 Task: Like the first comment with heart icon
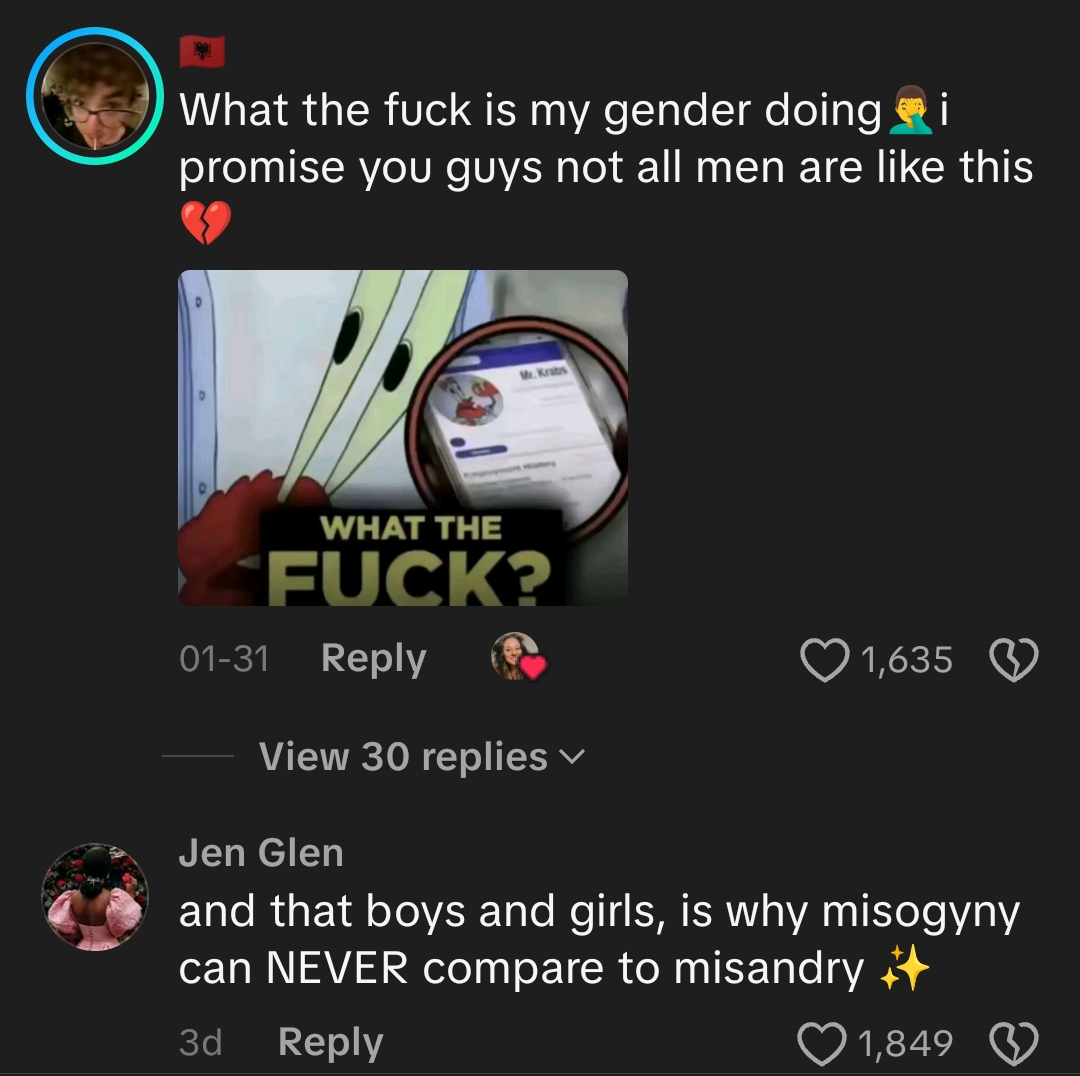coord(824,660)
